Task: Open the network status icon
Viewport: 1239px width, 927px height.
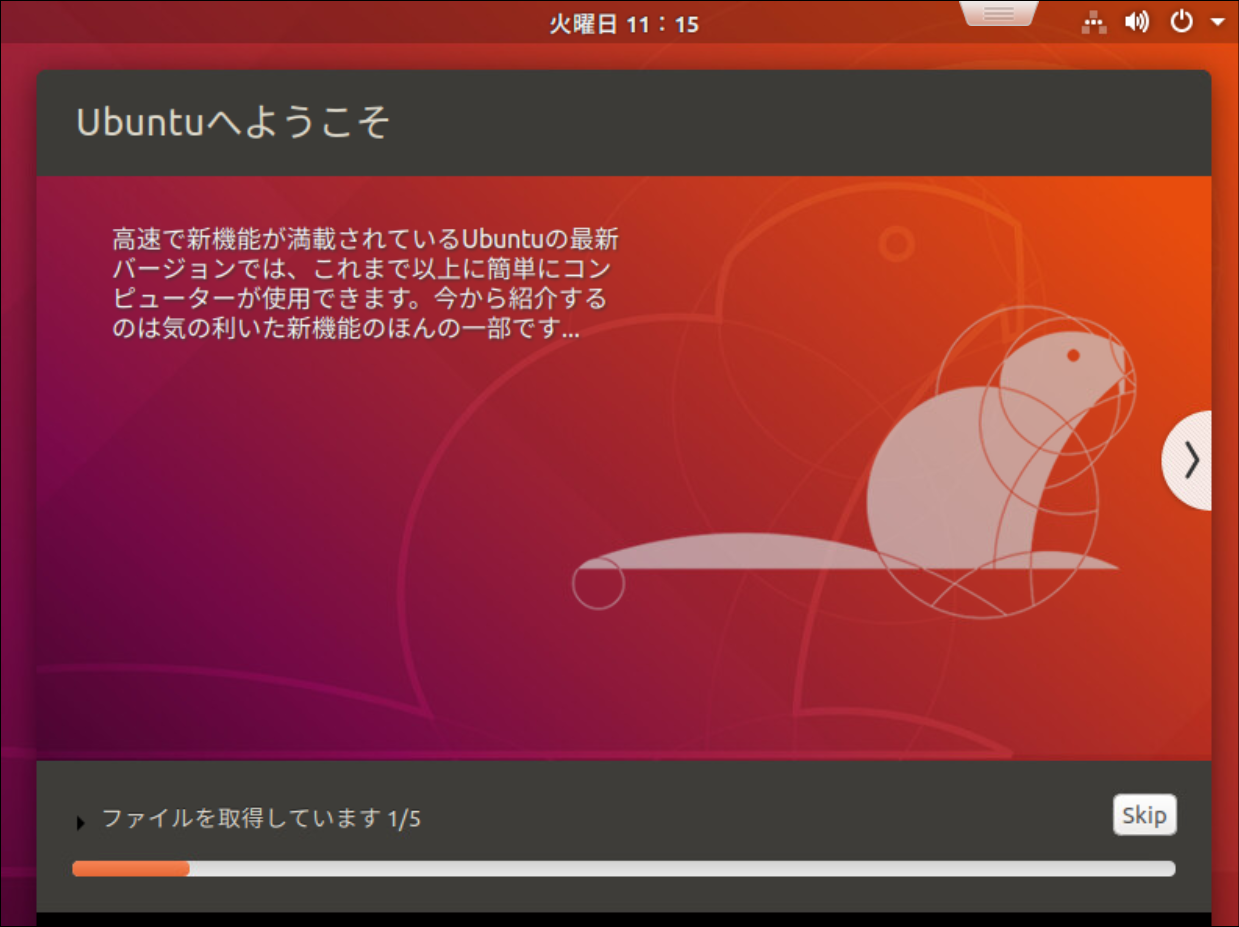Action: [x=1094, y=22]
